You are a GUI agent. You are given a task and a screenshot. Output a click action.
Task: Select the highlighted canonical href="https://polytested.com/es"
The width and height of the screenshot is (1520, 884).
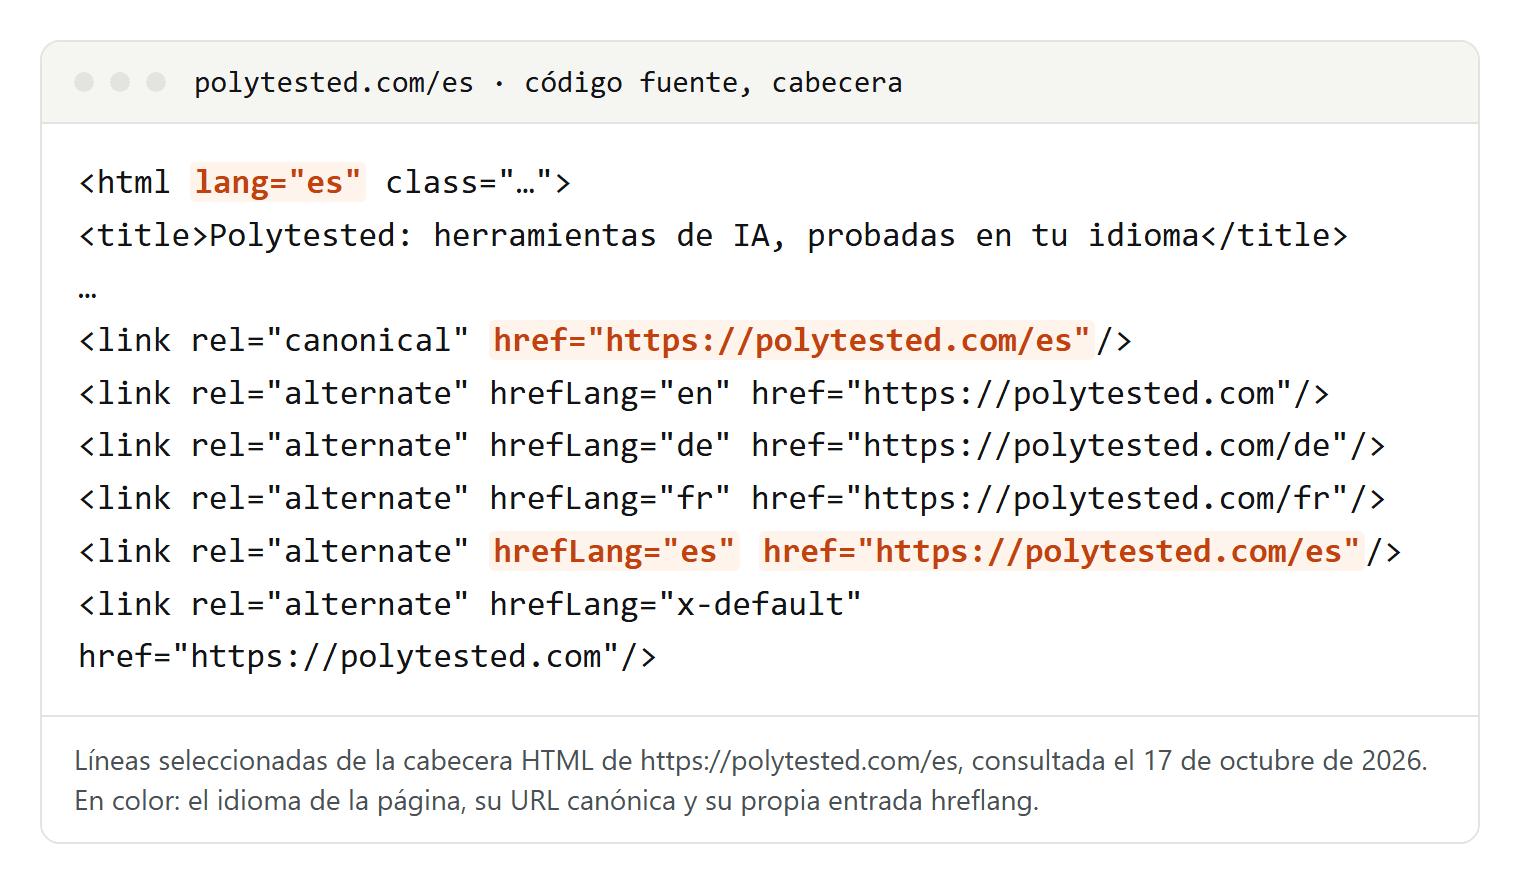[792, 340]
